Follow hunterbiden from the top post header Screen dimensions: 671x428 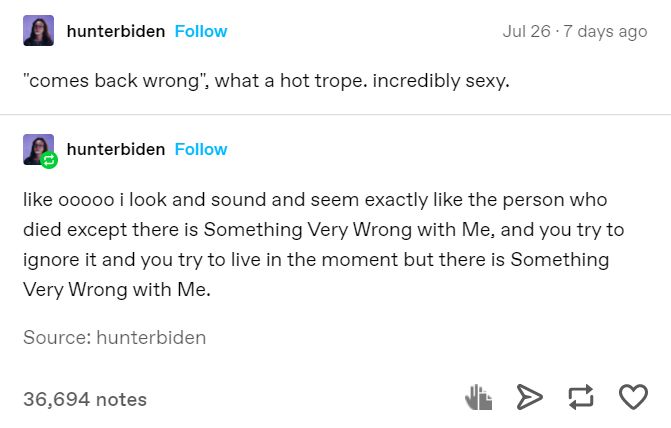click(x=201, y=32)
